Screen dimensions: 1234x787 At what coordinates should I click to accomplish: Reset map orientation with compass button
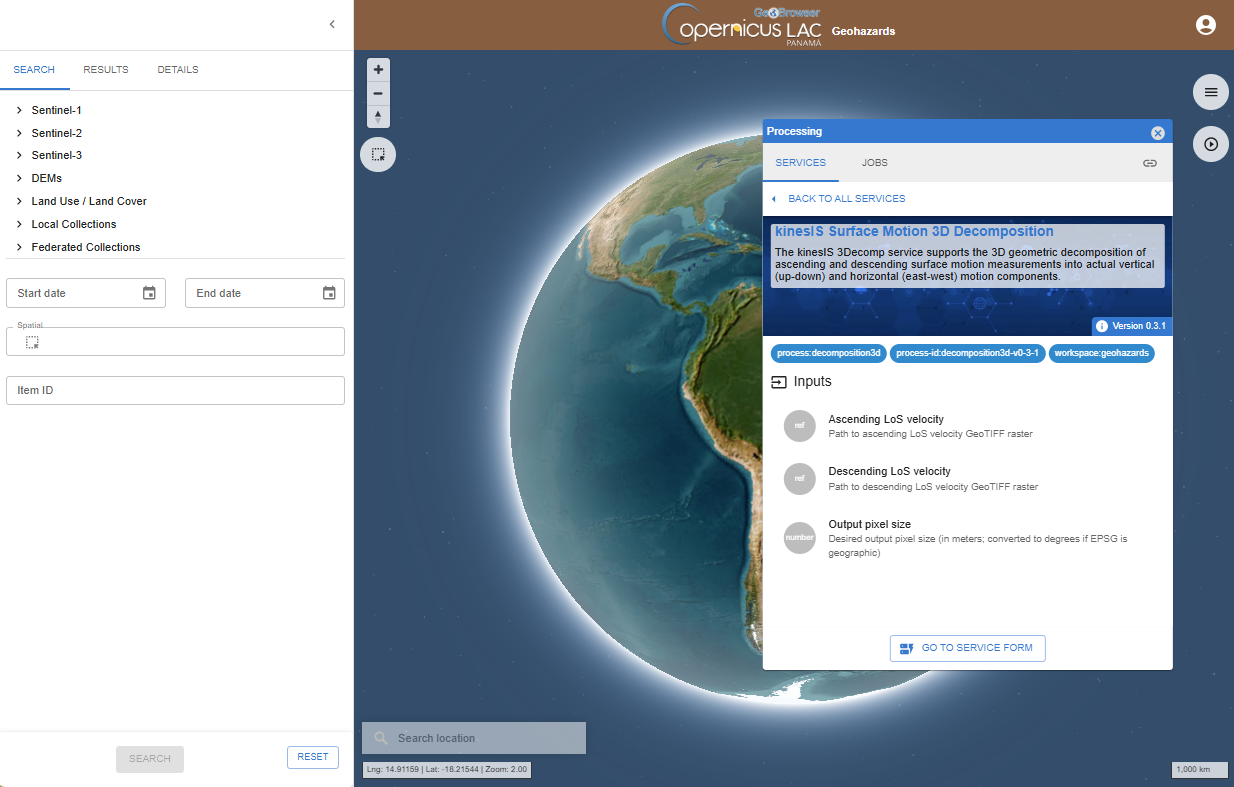click(378, 117)
